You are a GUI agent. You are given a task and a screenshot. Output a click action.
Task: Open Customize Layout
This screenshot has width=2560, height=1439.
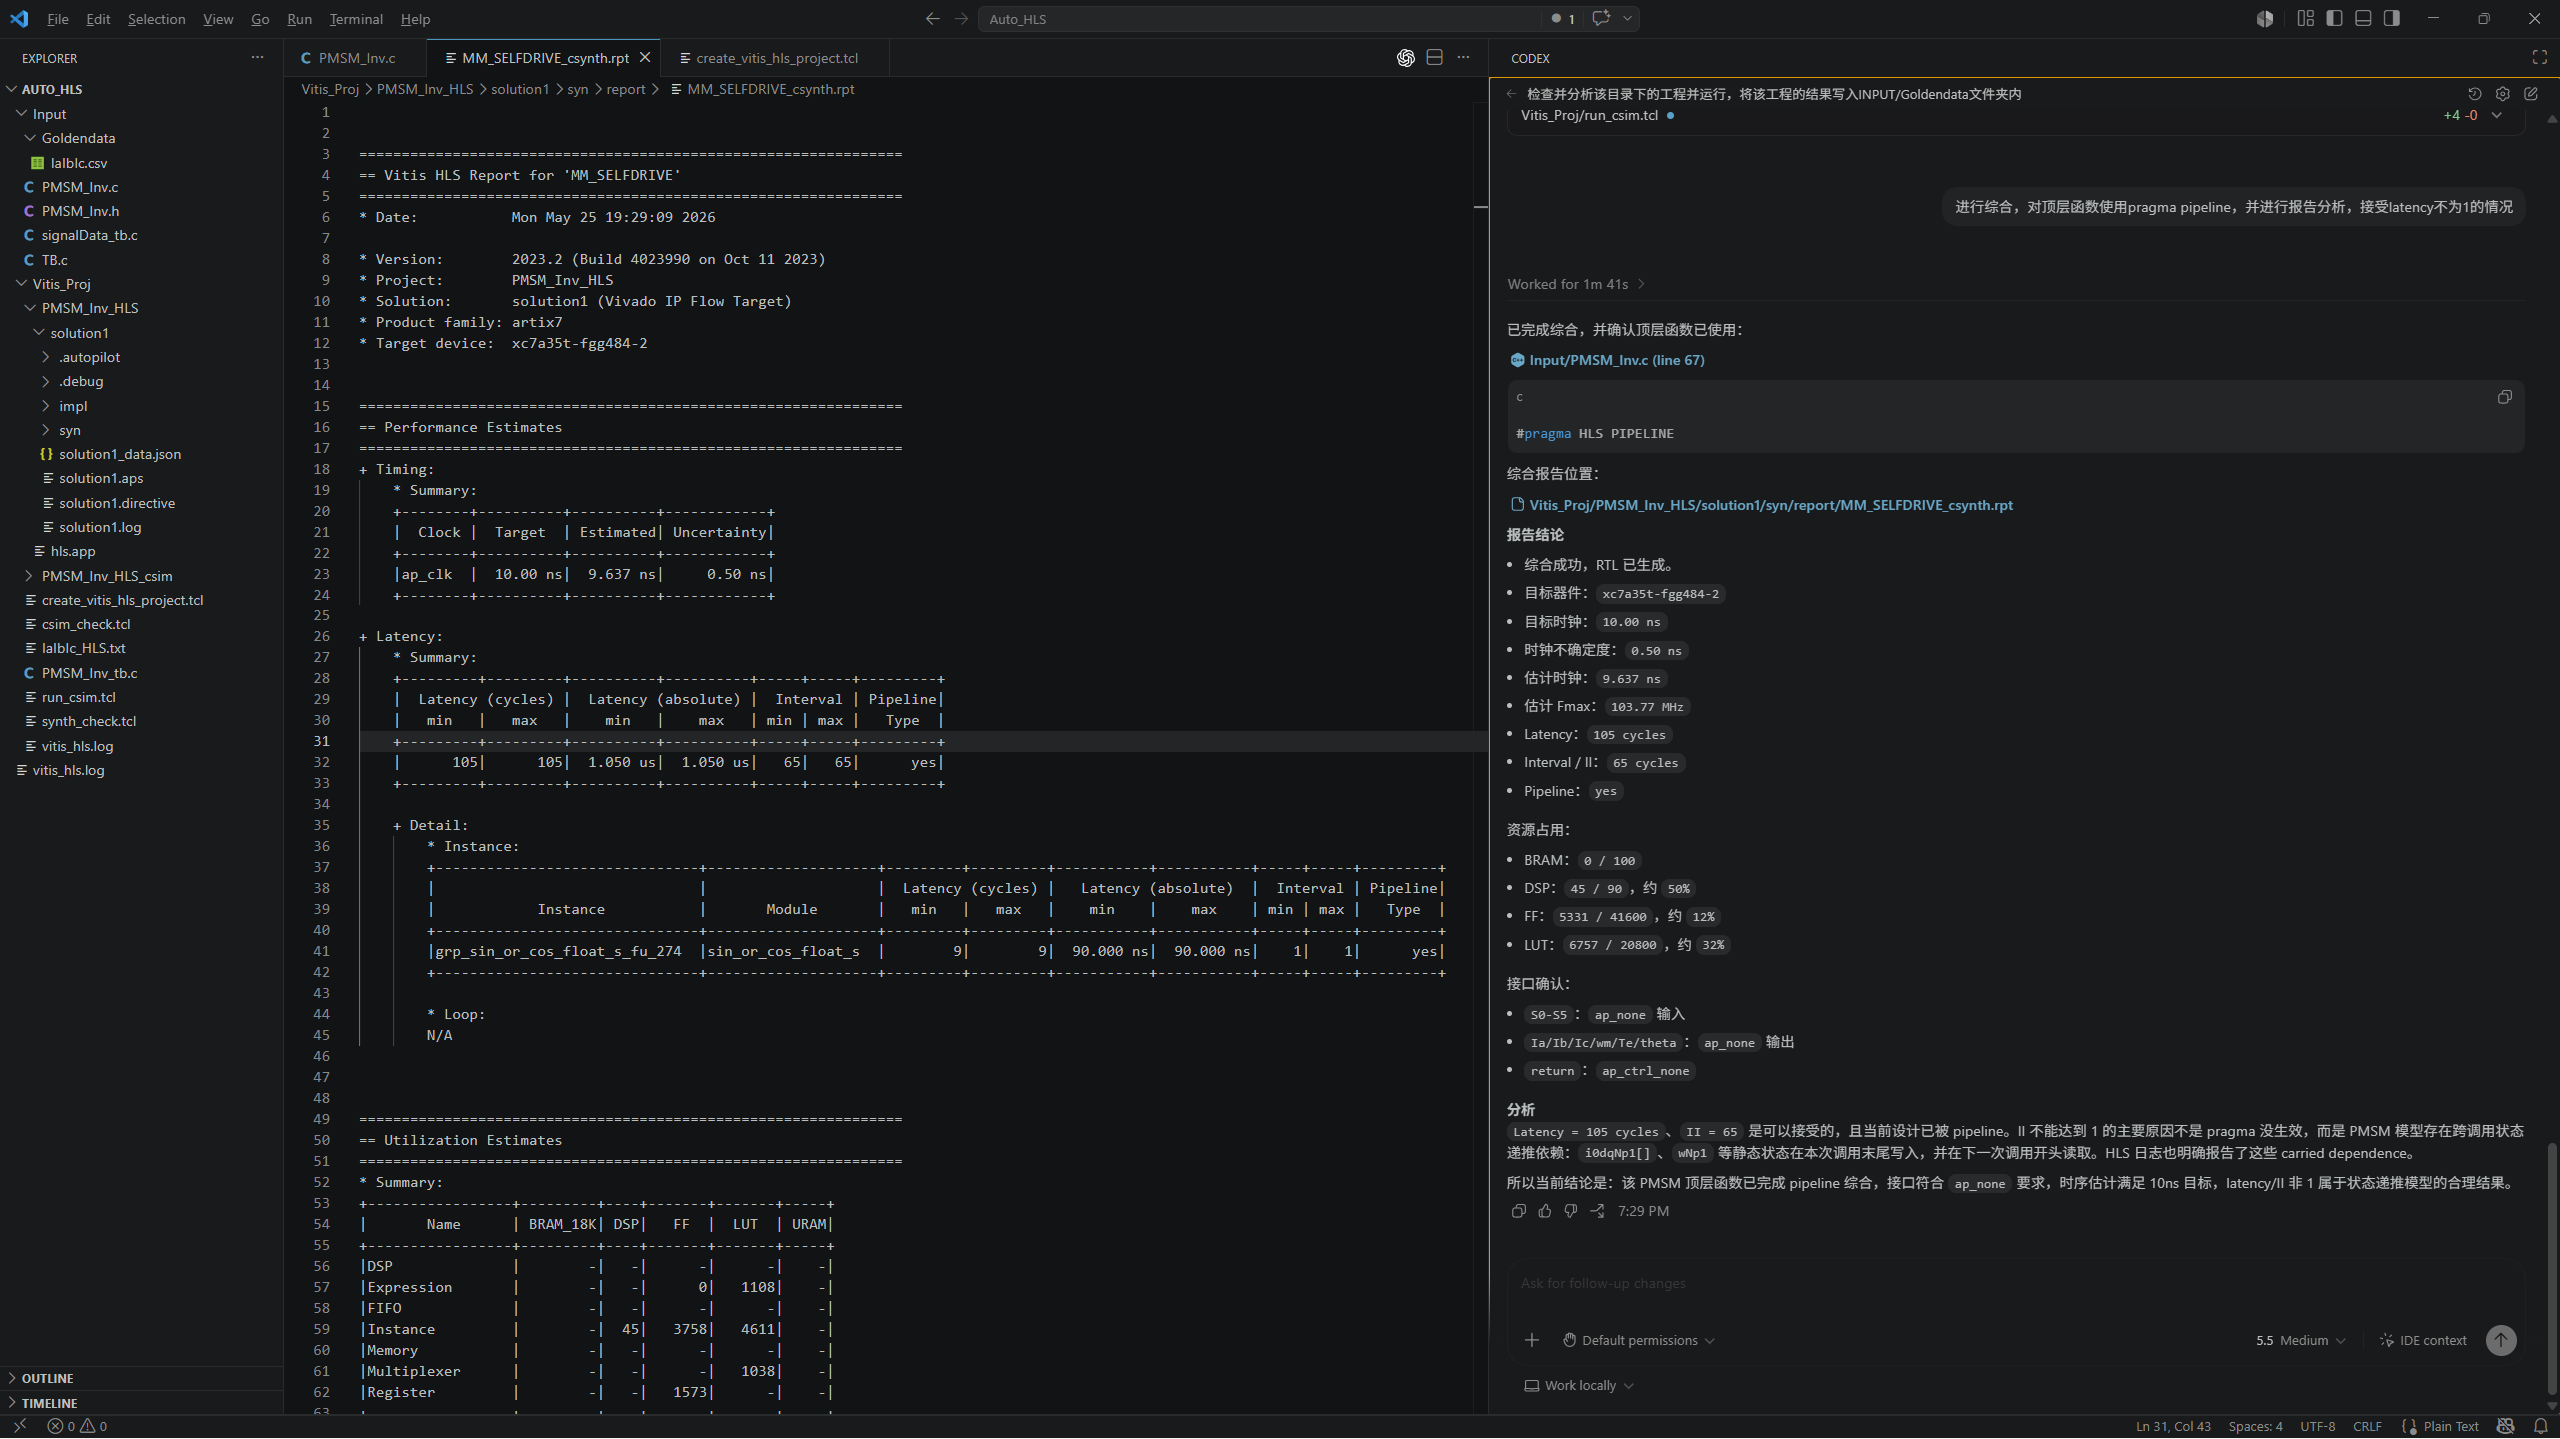point(2306,19)
